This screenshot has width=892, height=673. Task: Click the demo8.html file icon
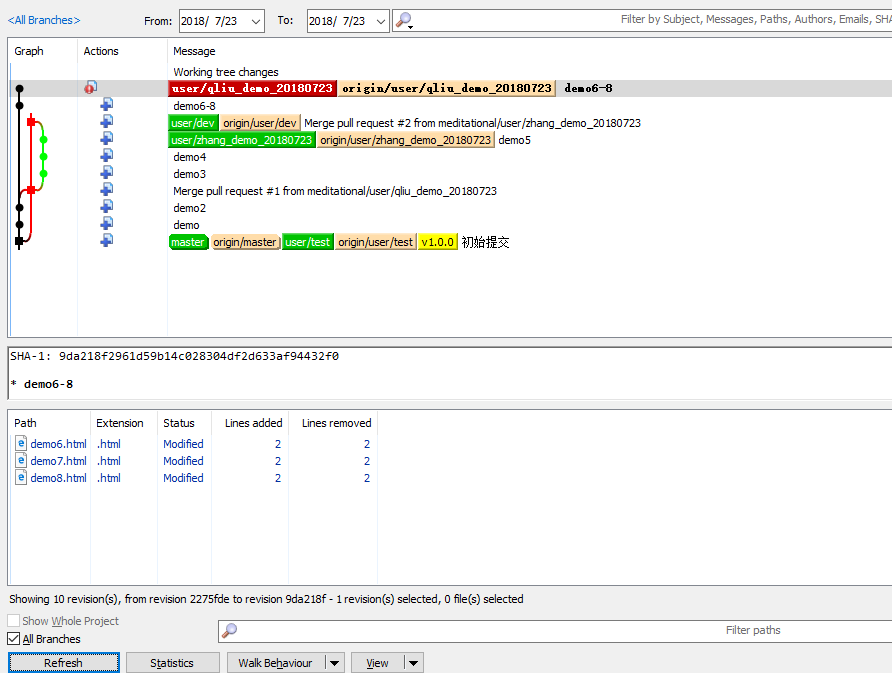(x=21, y=478)
